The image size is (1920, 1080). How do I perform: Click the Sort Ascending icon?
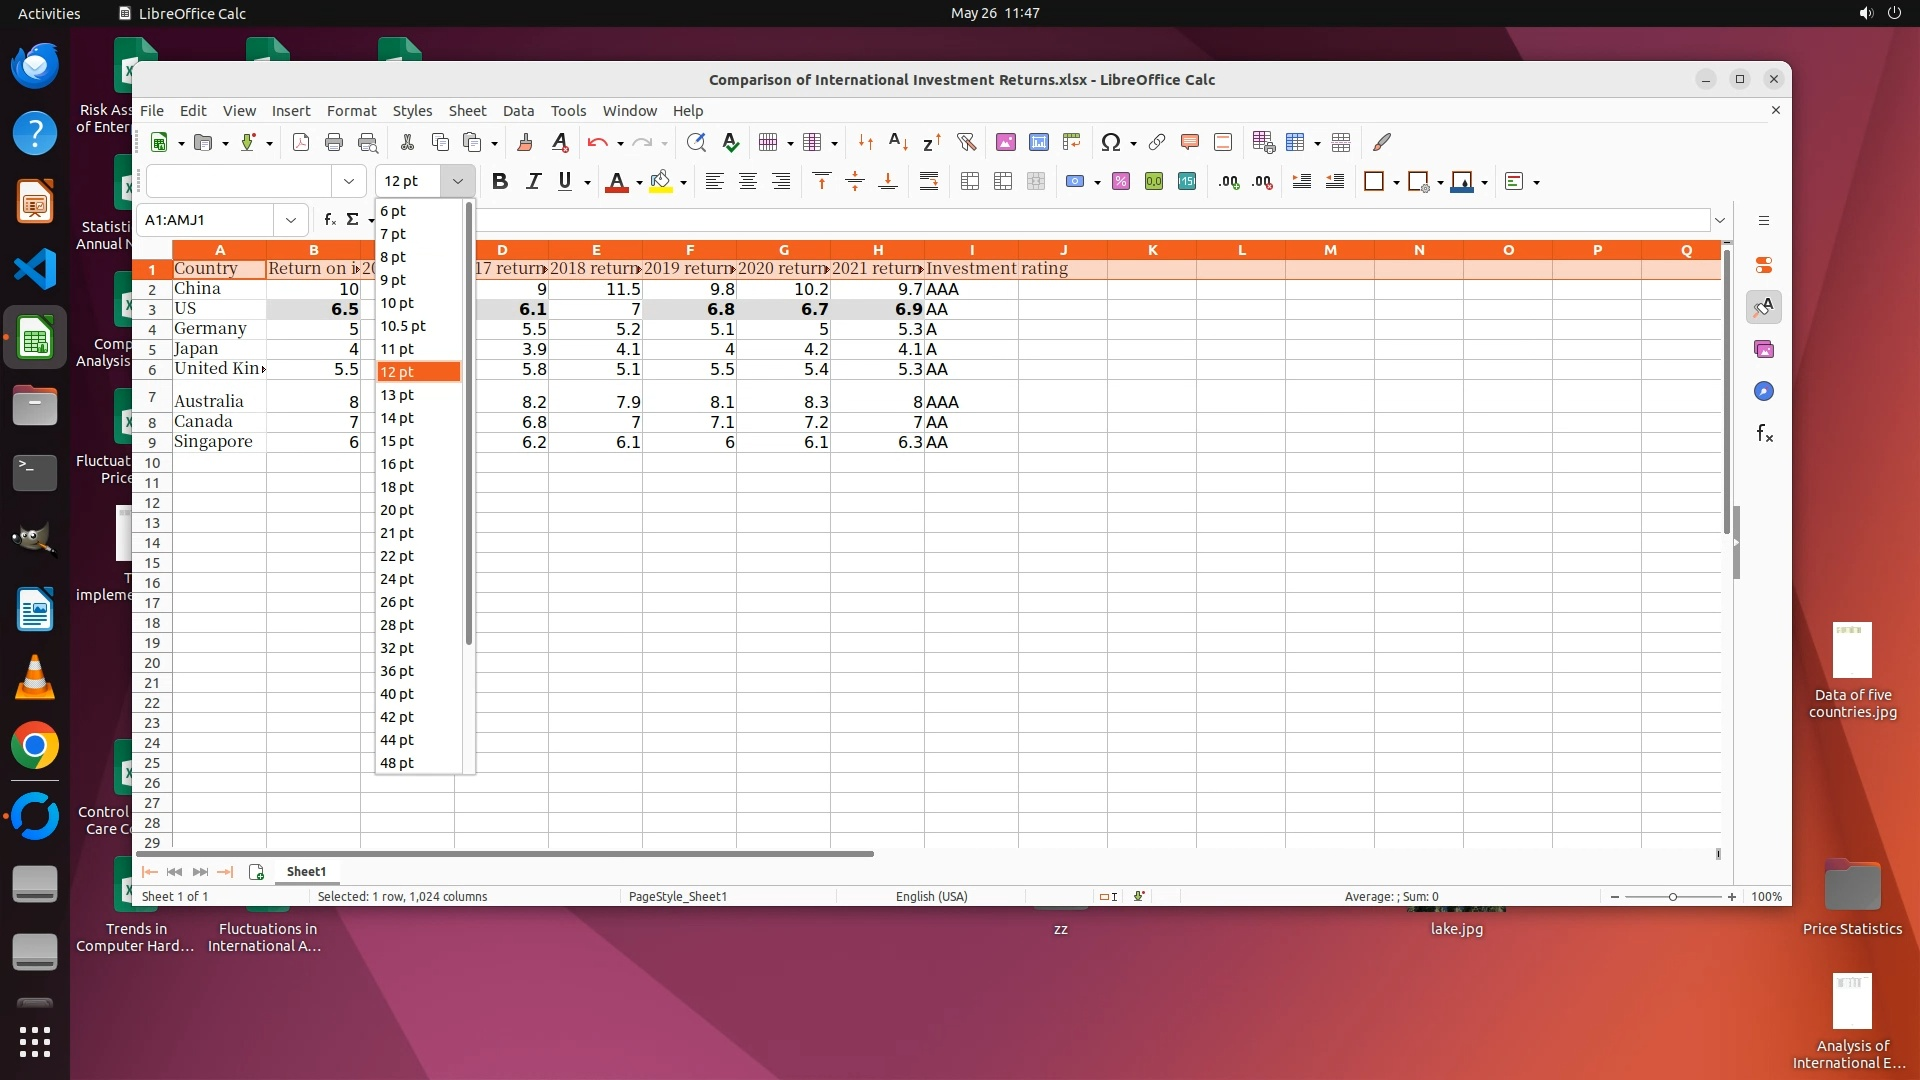click(898, 142)
